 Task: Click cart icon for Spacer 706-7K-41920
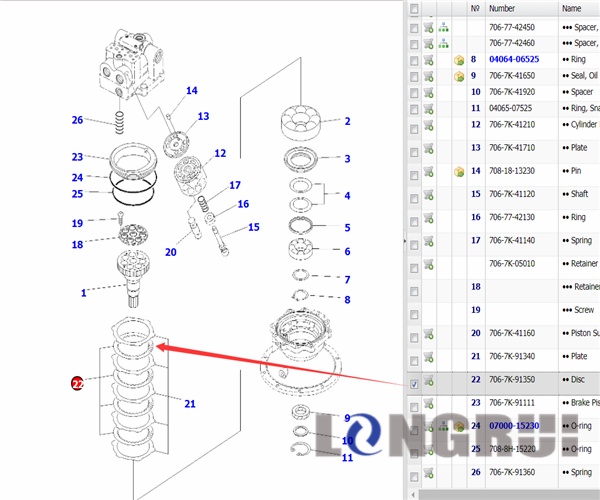pos(429,92)
